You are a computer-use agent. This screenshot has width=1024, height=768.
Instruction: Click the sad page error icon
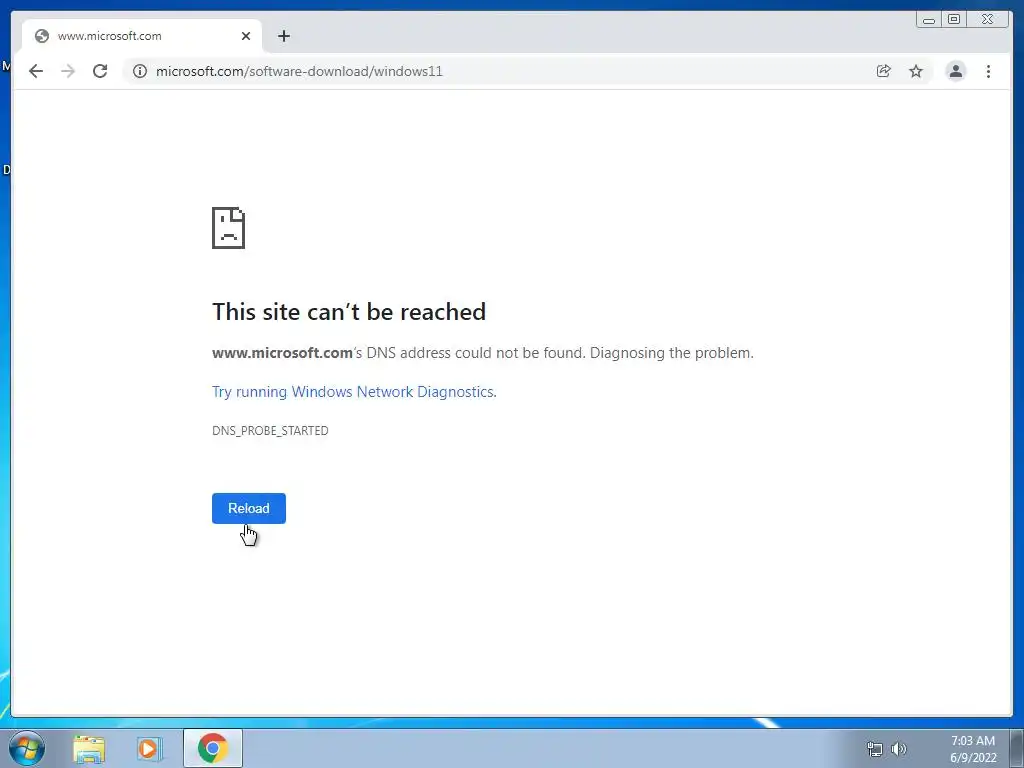tap(229, 228)
